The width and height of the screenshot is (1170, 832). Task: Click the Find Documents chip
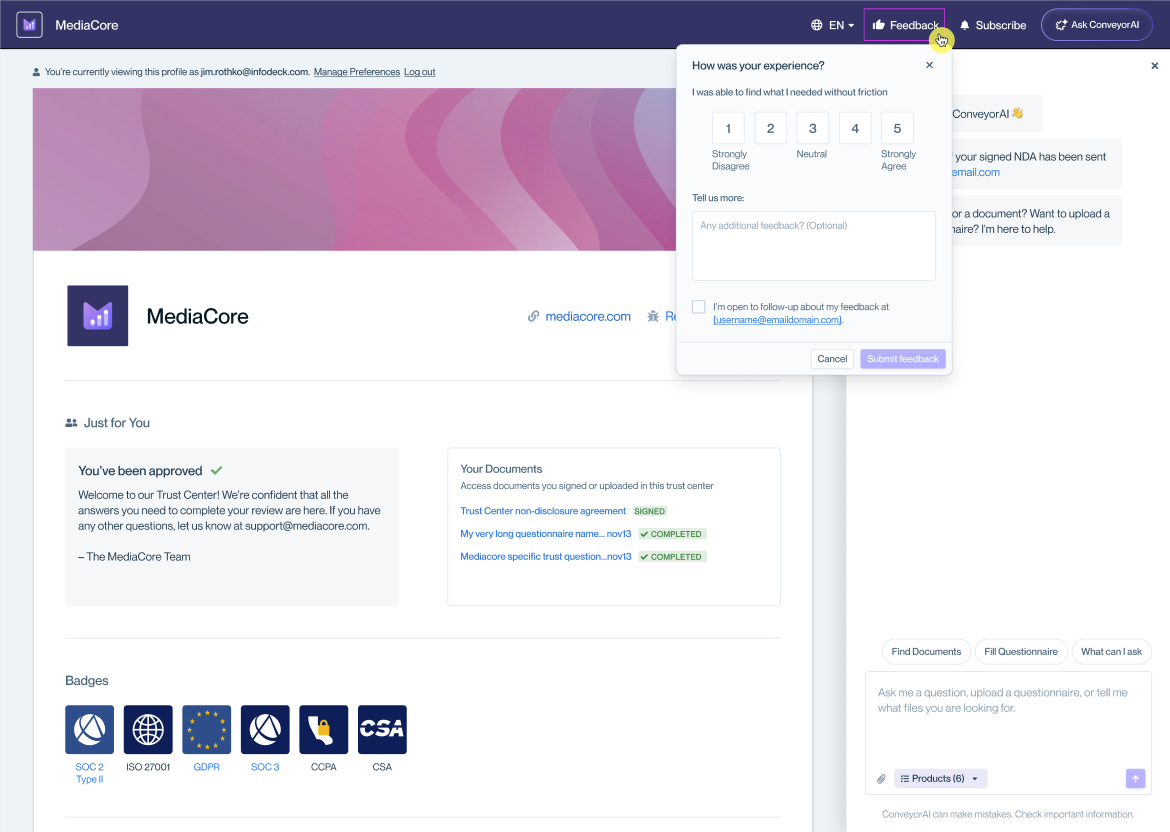(x=926, y=651)
